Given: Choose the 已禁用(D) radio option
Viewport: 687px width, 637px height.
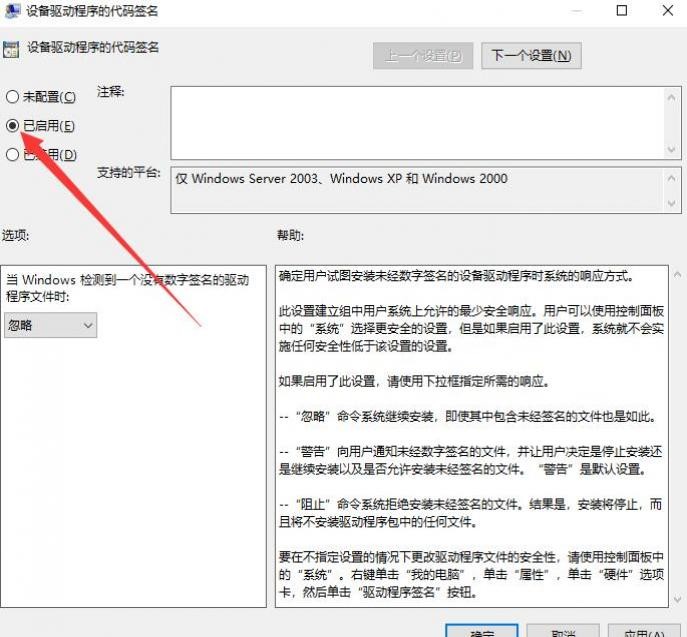Looking at the screenshot, I should [x=13, y=155].
